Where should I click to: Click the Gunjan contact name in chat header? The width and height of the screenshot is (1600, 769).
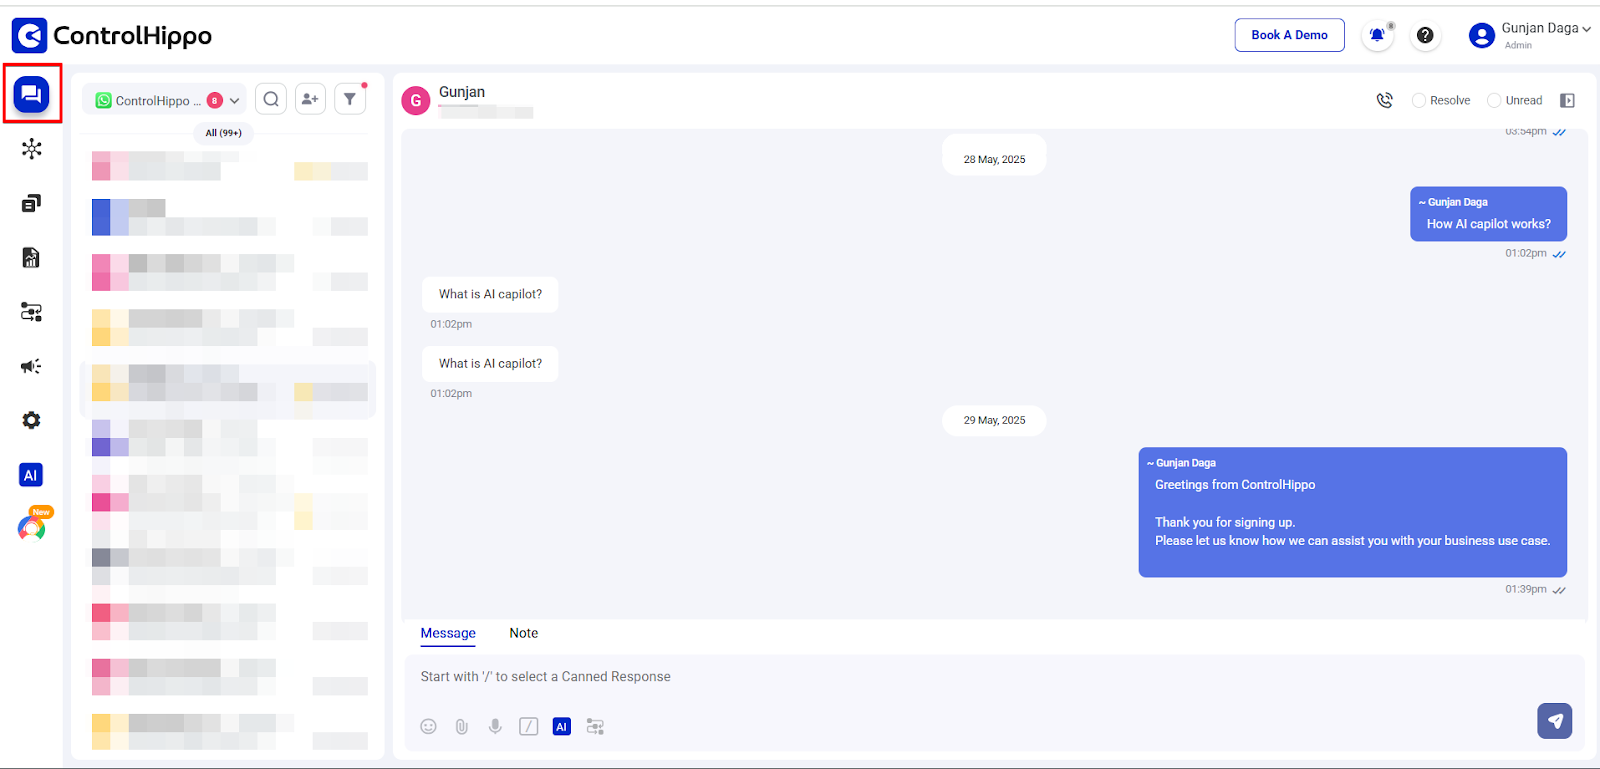462,92
